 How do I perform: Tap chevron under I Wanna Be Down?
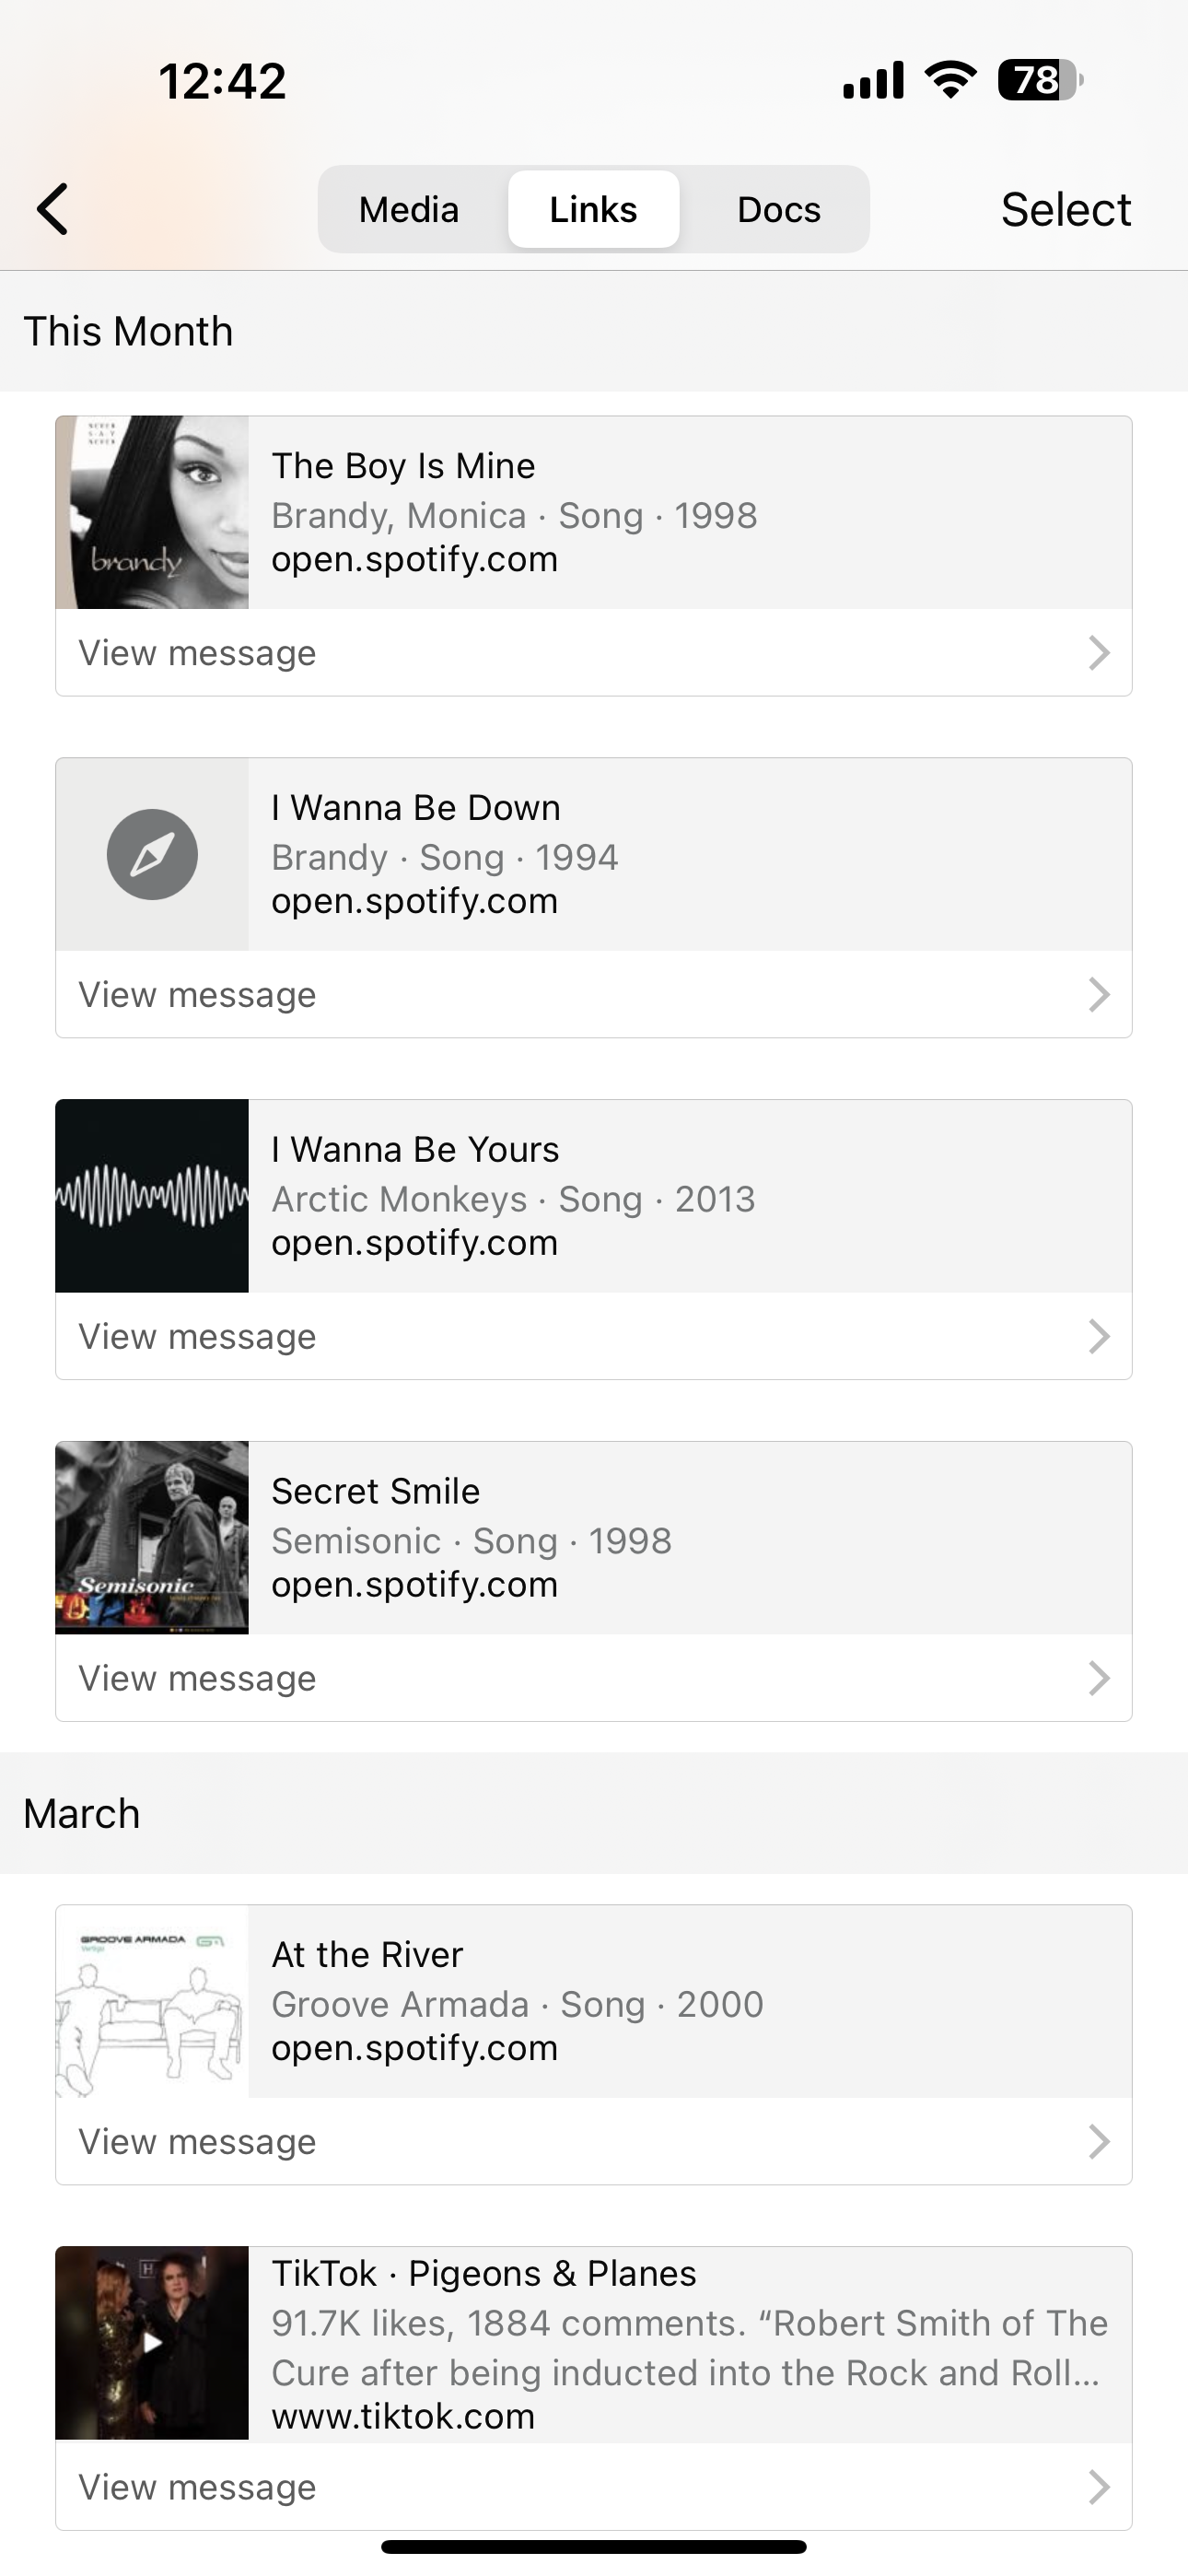click(1098, 995)
